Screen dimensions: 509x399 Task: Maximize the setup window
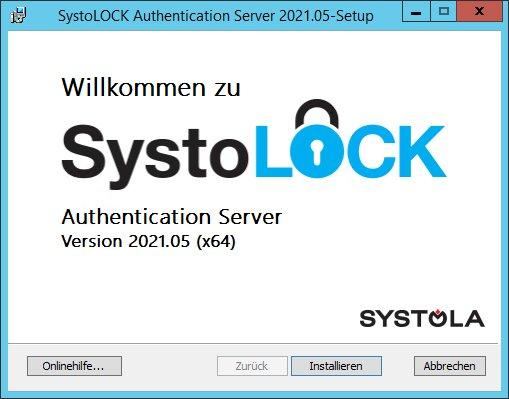point(444,13)
